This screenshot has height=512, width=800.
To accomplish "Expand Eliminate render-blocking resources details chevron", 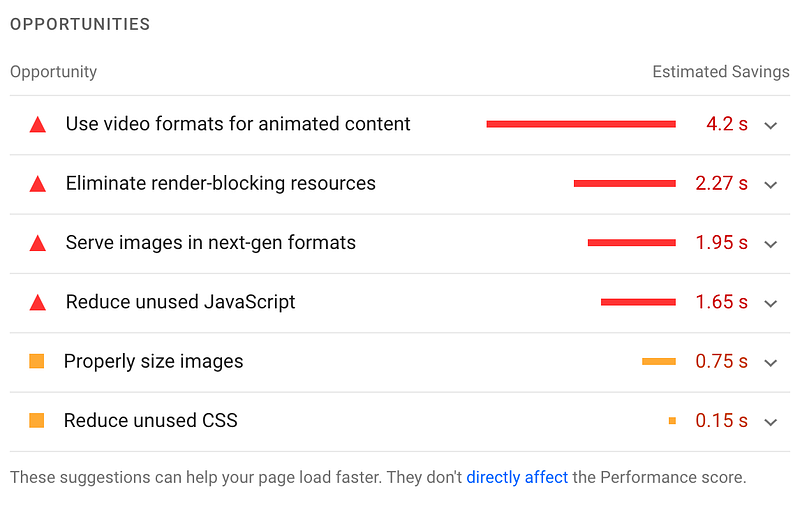I will click(770, 185).
